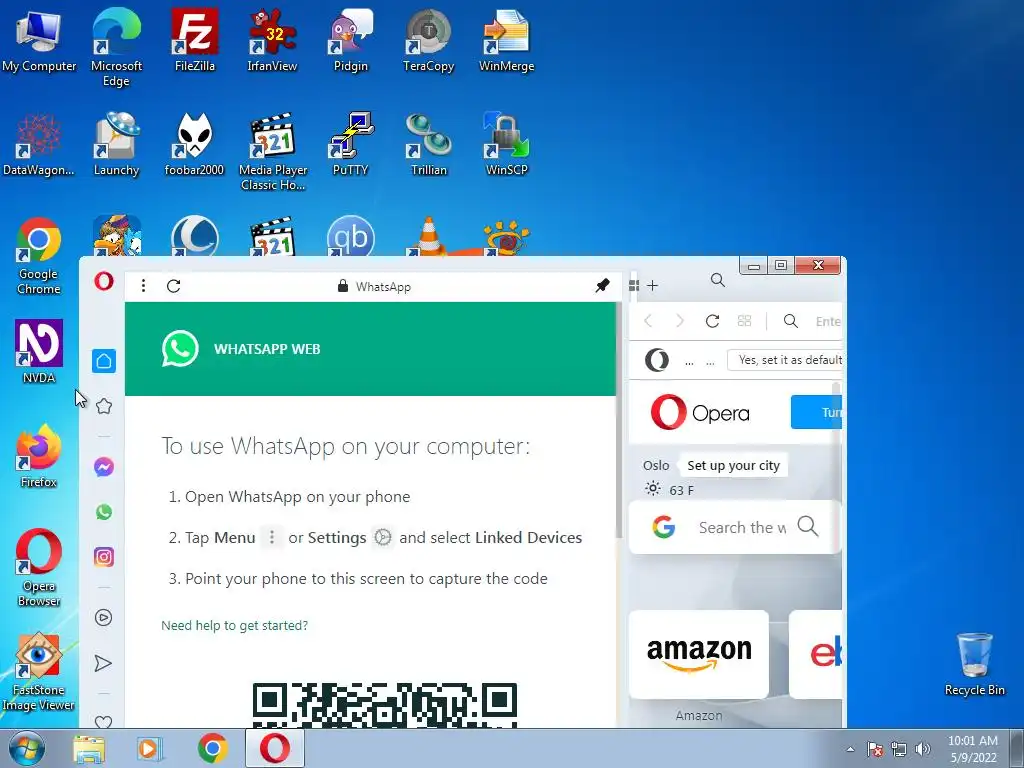Click Need help to get started link
Screen dimensions: 1024x768
coord(234,625)
